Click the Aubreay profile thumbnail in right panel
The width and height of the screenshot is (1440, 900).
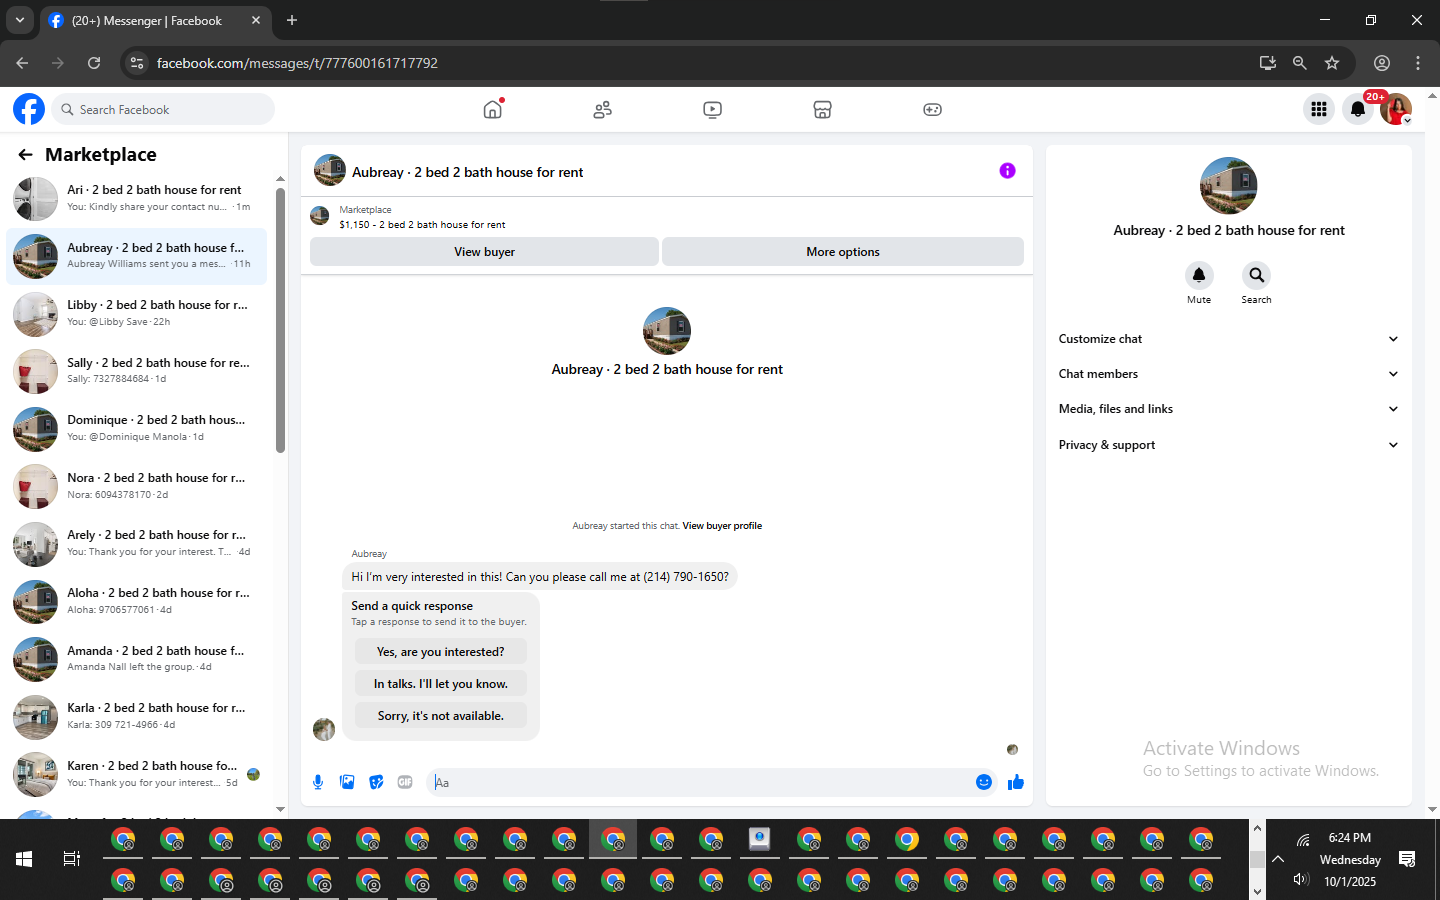coord(1228,186)
